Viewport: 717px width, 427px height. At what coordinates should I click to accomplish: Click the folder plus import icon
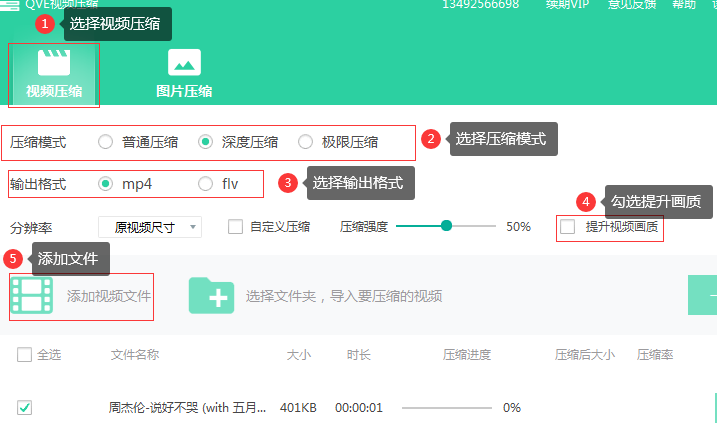[x=211, y=296]
